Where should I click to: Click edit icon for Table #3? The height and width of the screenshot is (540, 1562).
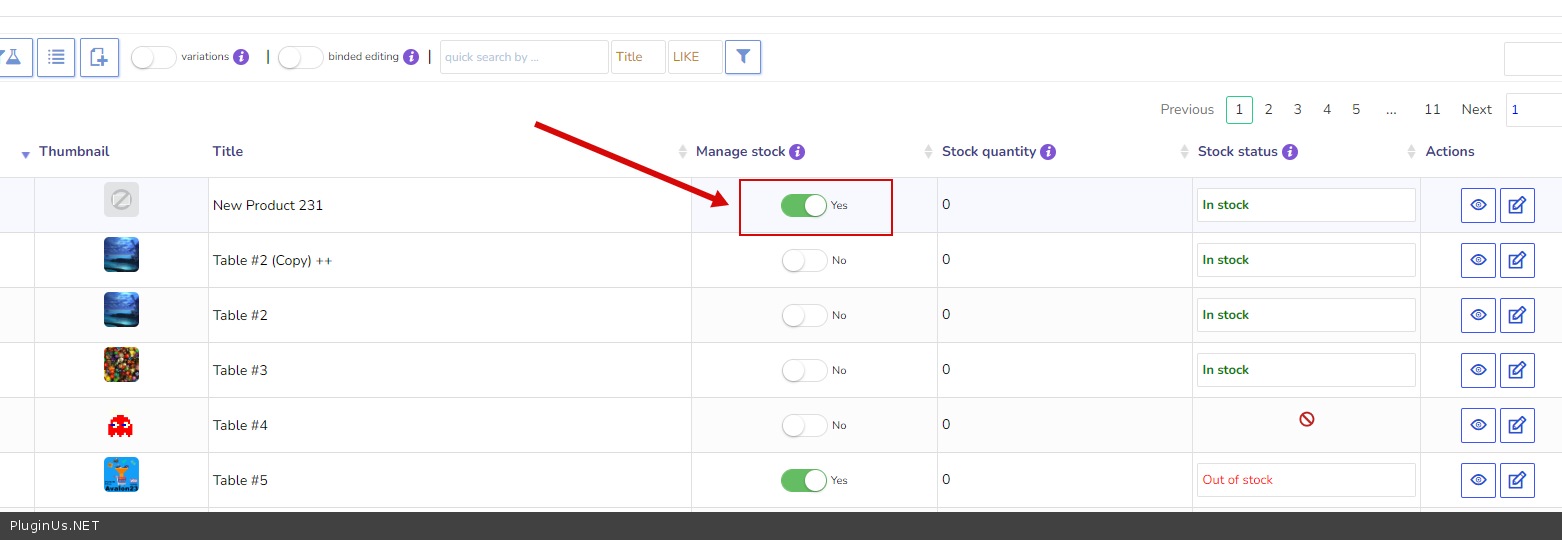pyautogui.click(x=1517, y=370)
